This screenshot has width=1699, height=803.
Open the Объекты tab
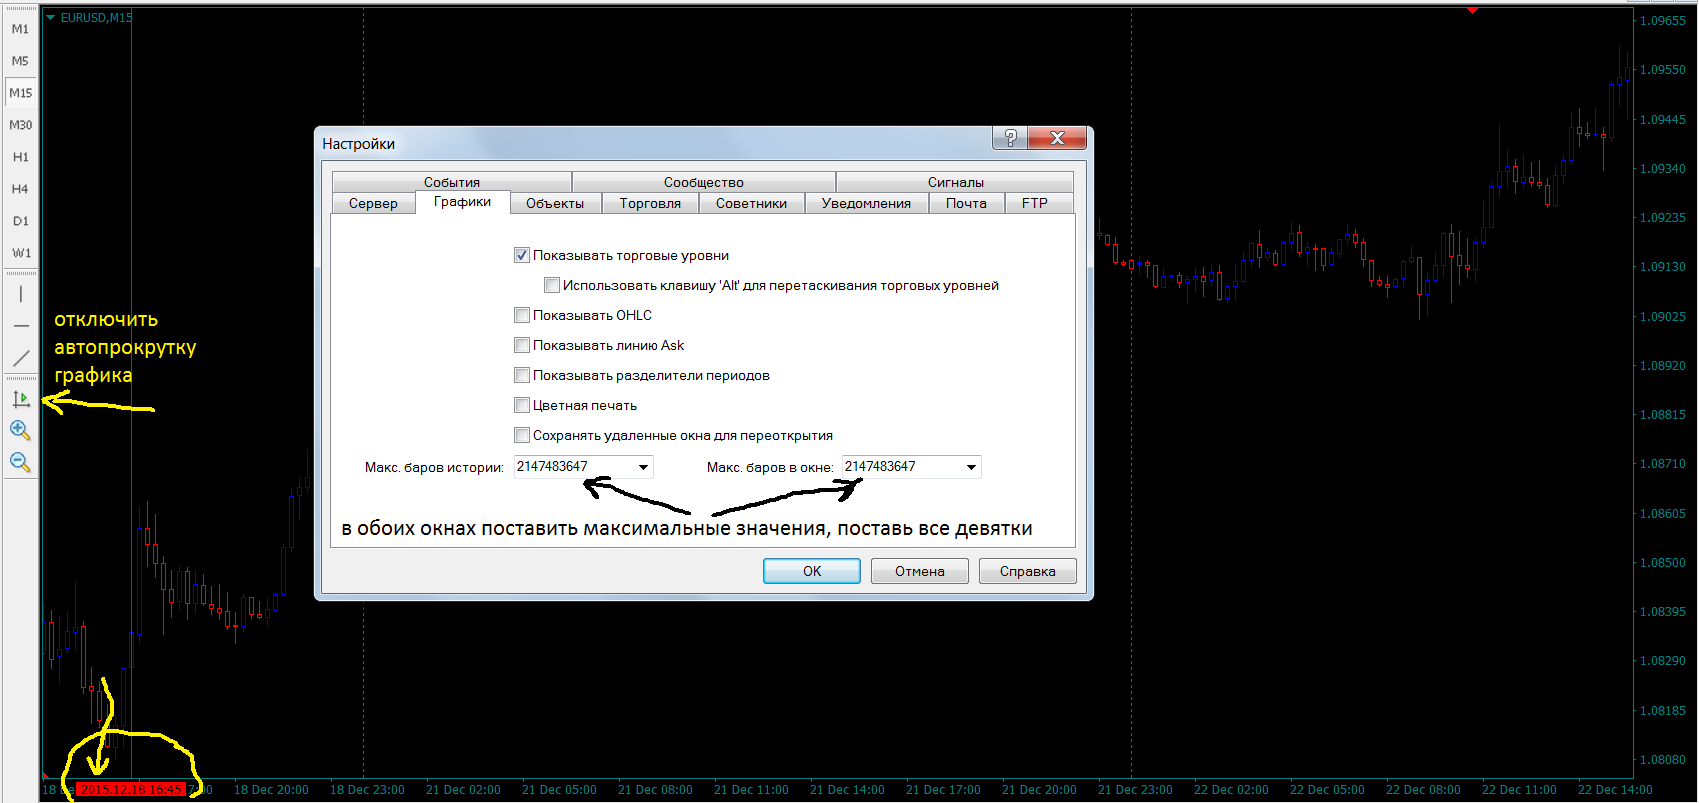555,203
